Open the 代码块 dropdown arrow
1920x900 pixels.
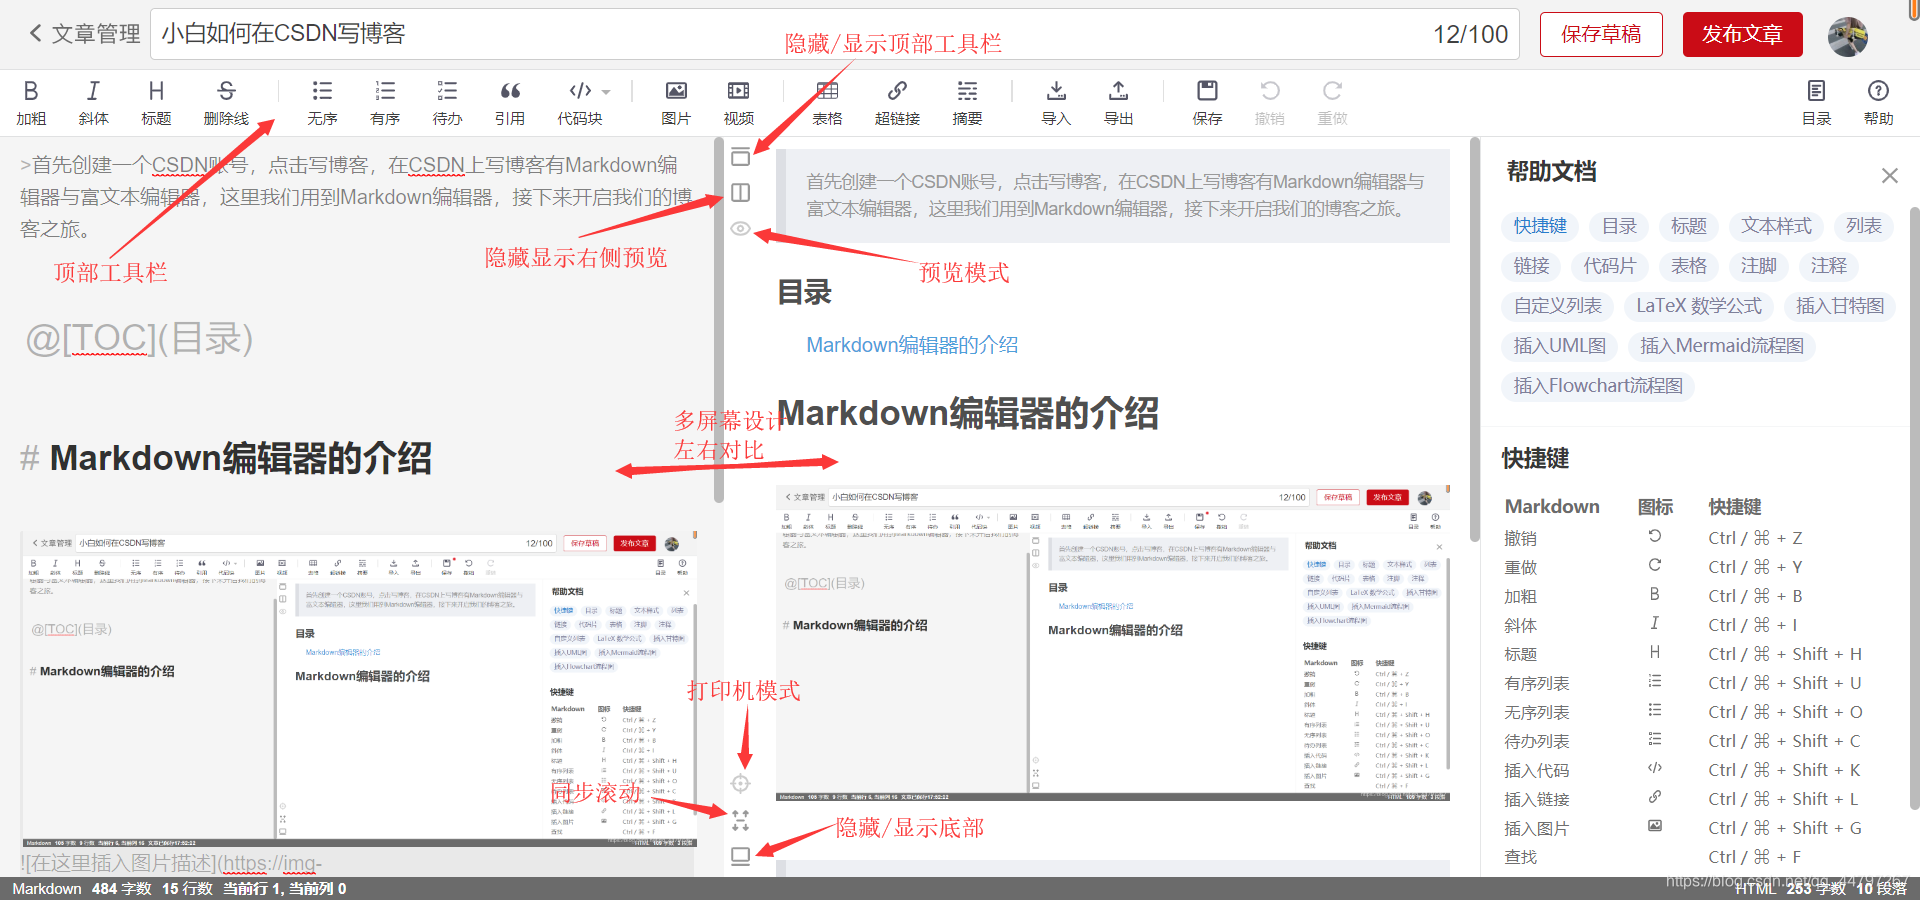[606, 92]
